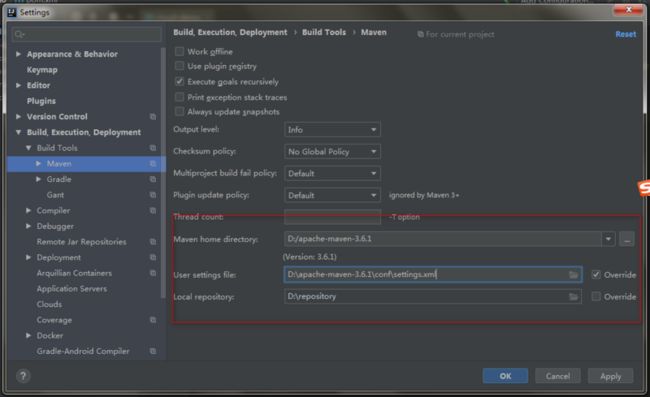Click into the Thread count field
The image size is (650, 397).
pos(332,217)
